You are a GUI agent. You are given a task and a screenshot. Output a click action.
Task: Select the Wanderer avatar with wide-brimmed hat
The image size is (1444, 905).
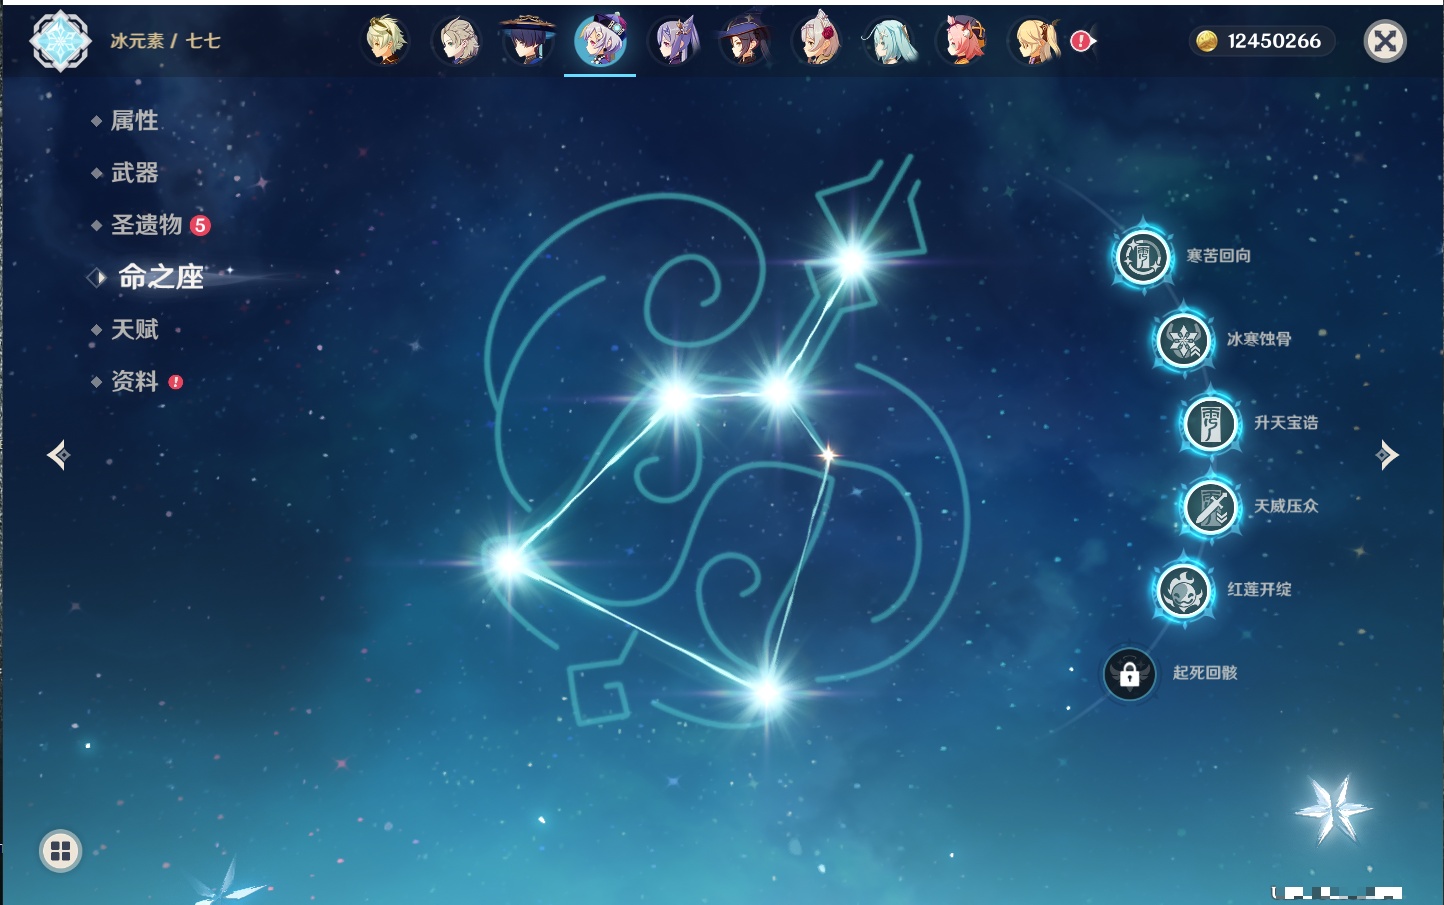click(x=528, y=41)
